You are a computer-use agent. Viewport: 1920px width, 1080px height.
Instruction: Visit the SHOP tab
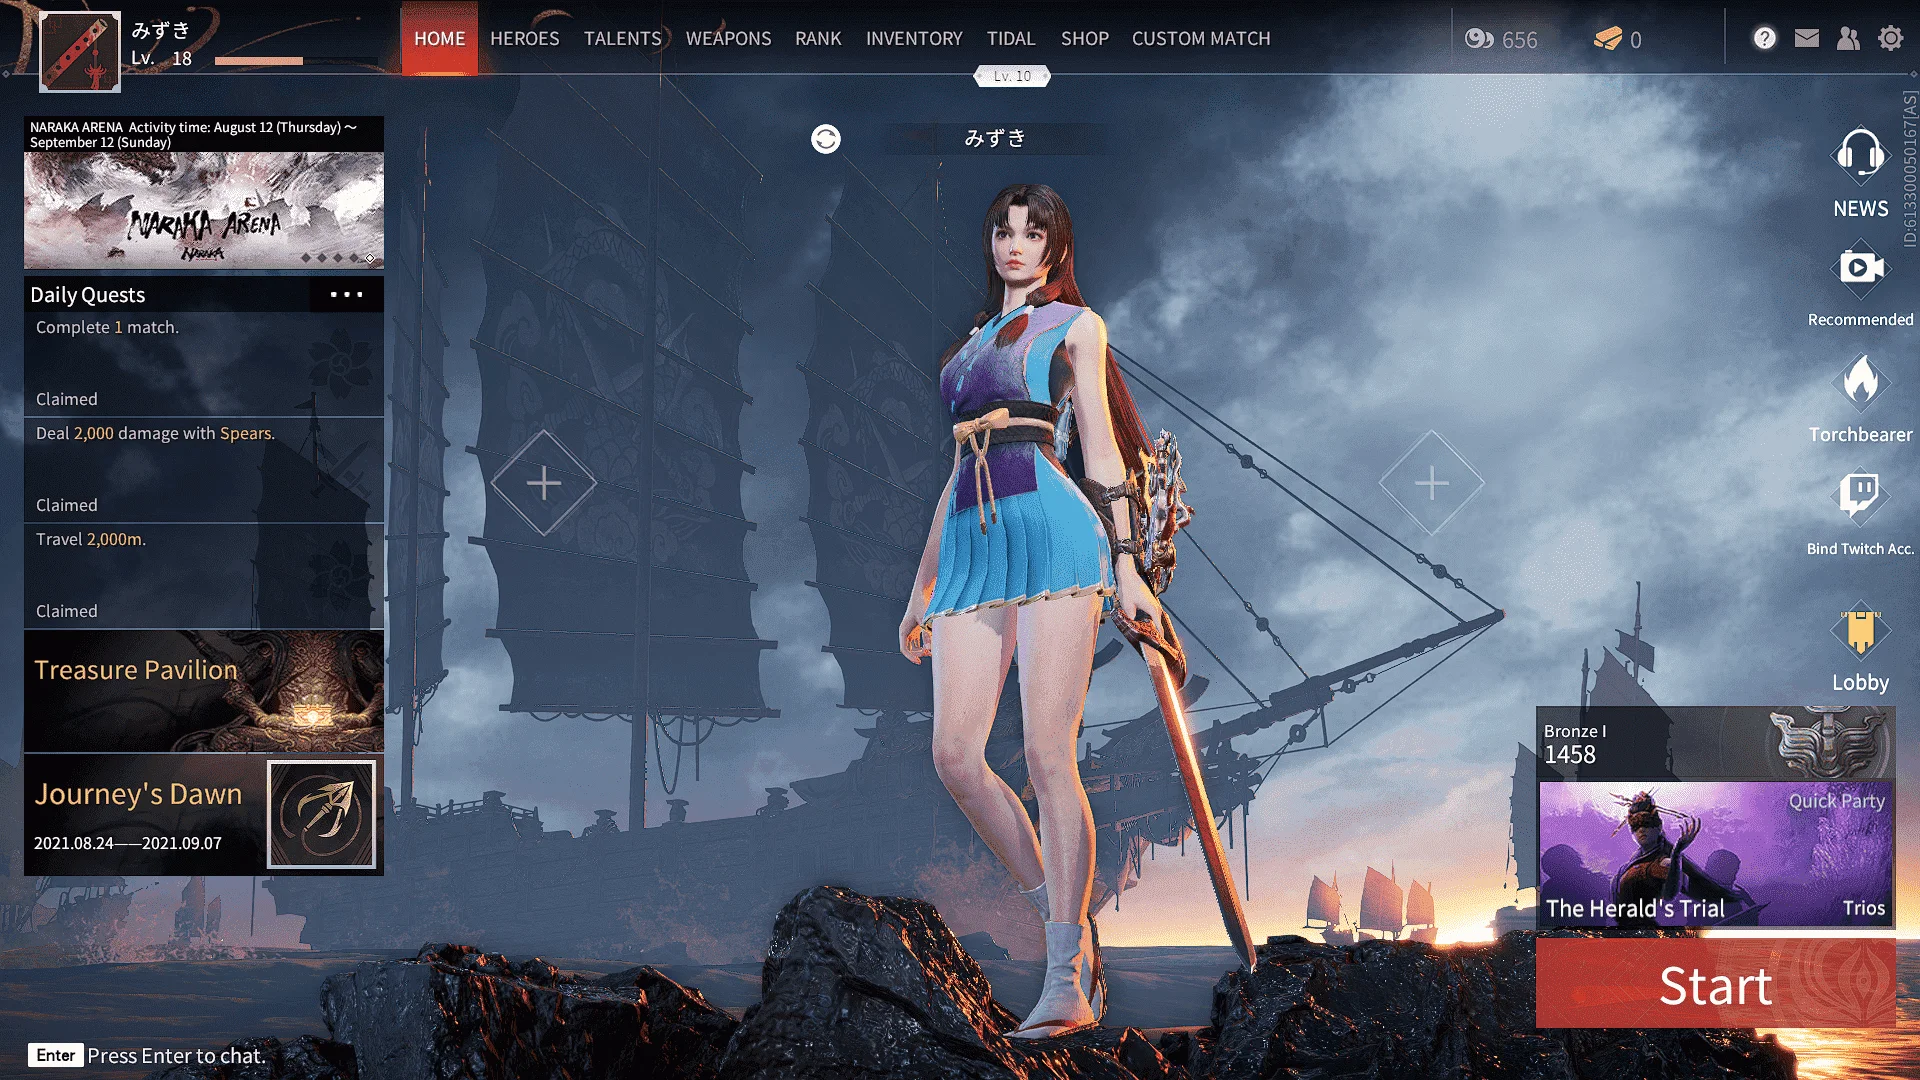coord(1085,38)
